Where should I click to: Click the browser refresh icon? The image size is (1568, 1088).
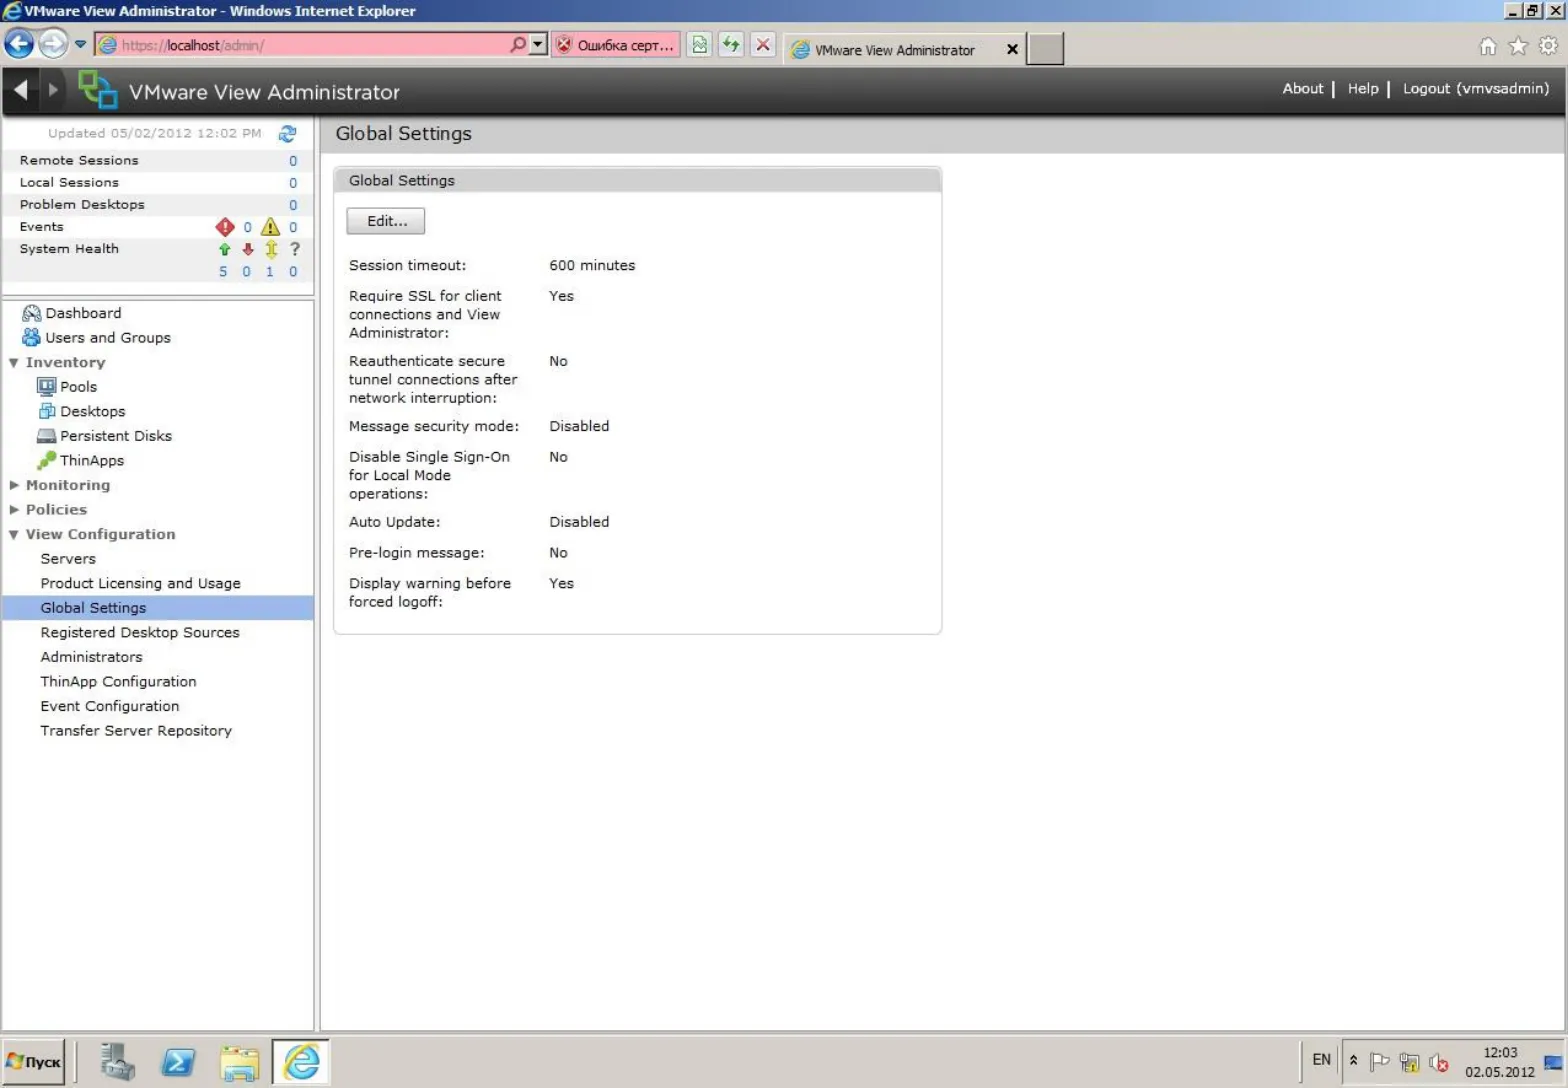[731, 45]
